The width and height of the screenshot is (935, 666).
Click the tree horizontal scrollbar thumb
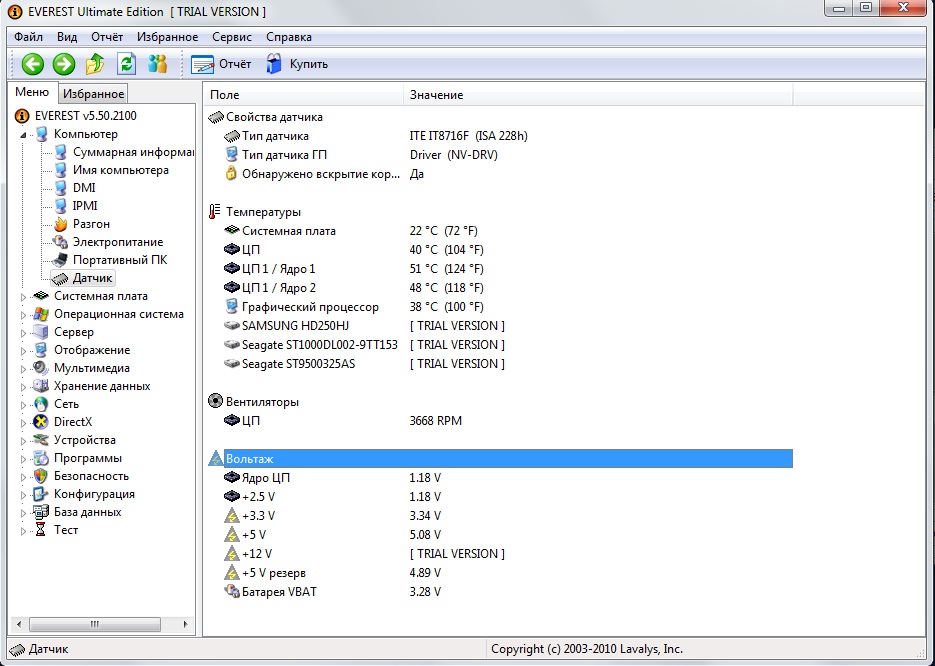(x=95, y=624)
